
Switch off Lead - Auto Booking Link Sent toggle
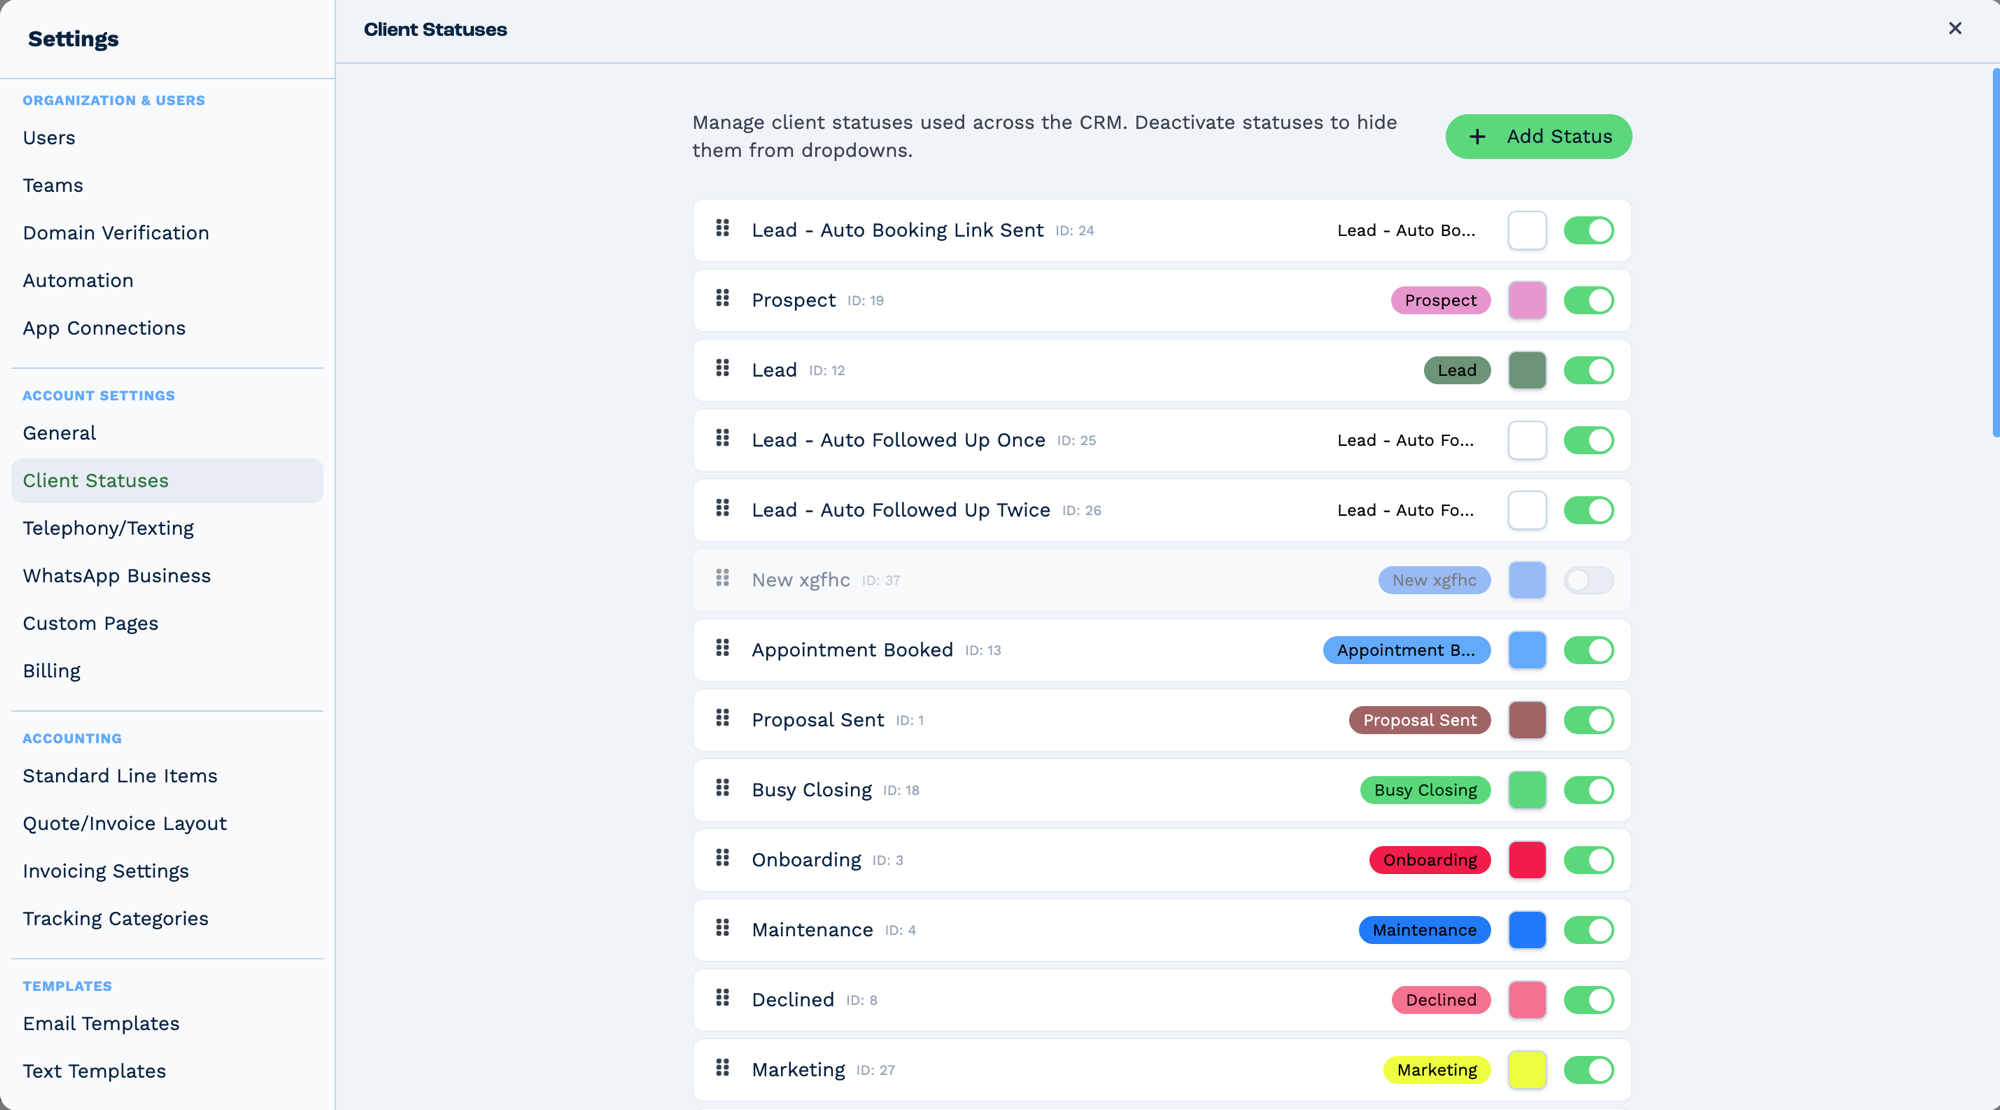pos(1589,230)
